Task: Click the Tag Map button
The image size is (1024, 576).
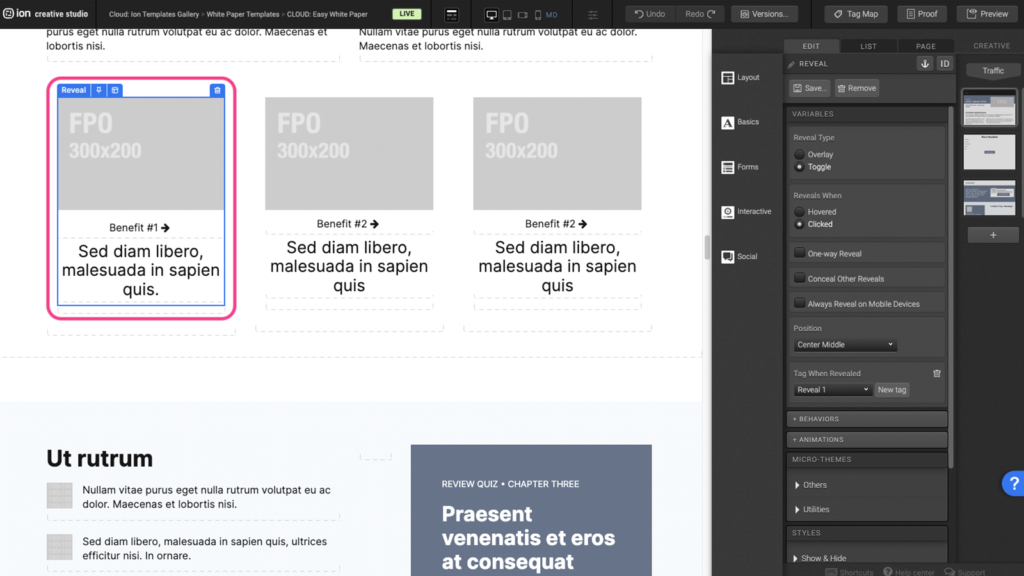Action: tap(855, 14)
